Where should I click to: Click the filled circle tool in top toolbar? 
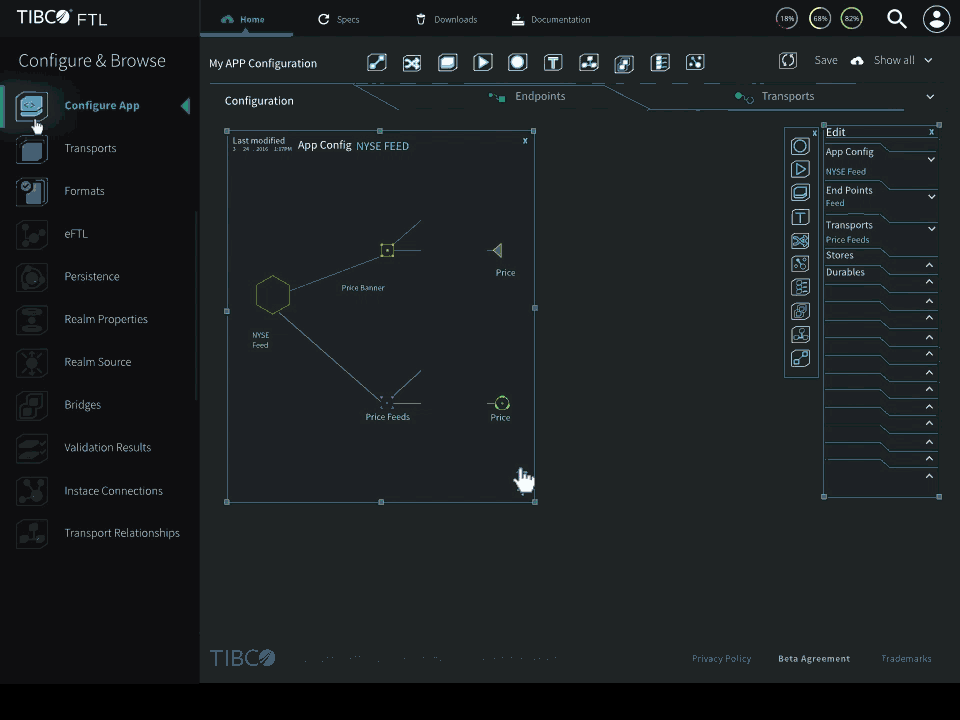[518, 62]
